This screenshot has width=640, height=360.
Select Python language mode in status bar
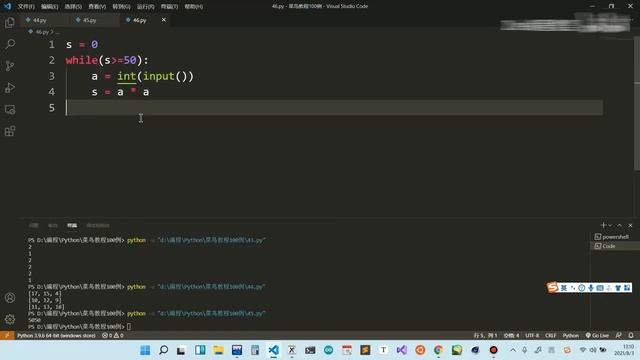point(571,336)
